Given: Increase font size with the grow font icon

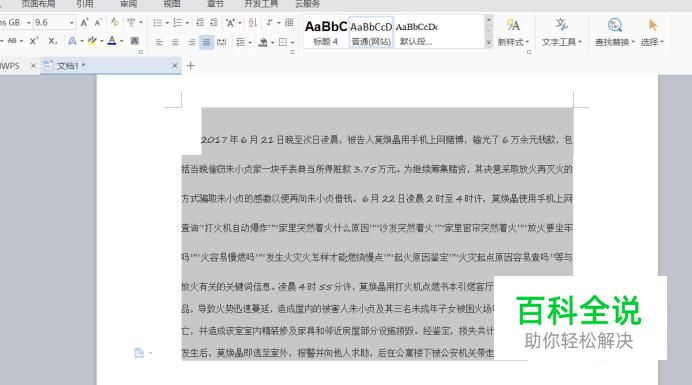Looking at the screenshot, I should tap(84, 22).
